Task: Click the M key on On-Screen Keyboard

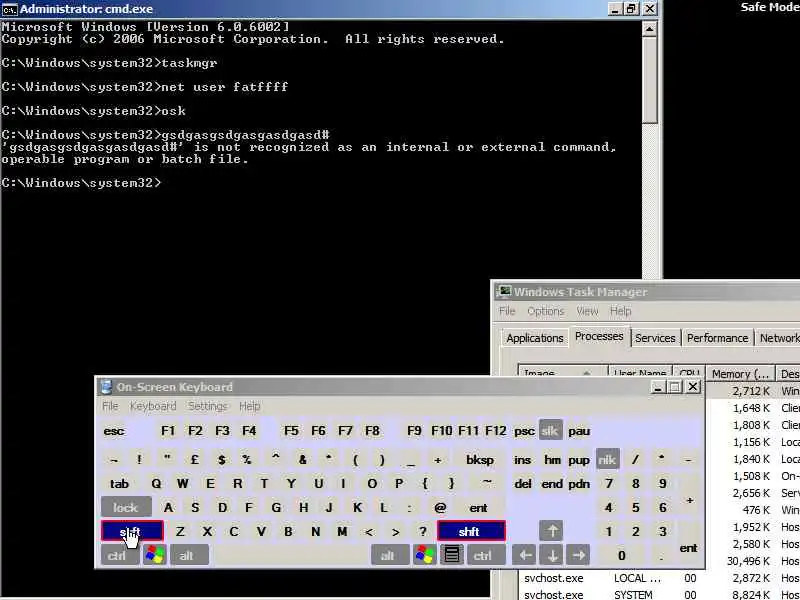Action: (342, 531)
